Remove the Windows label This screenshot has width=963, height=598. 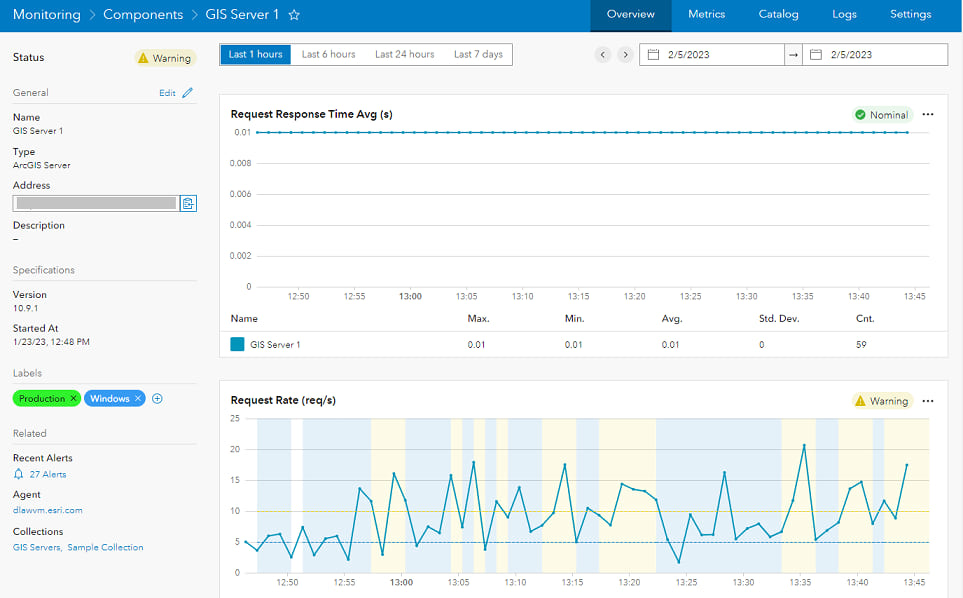point(138,398)
